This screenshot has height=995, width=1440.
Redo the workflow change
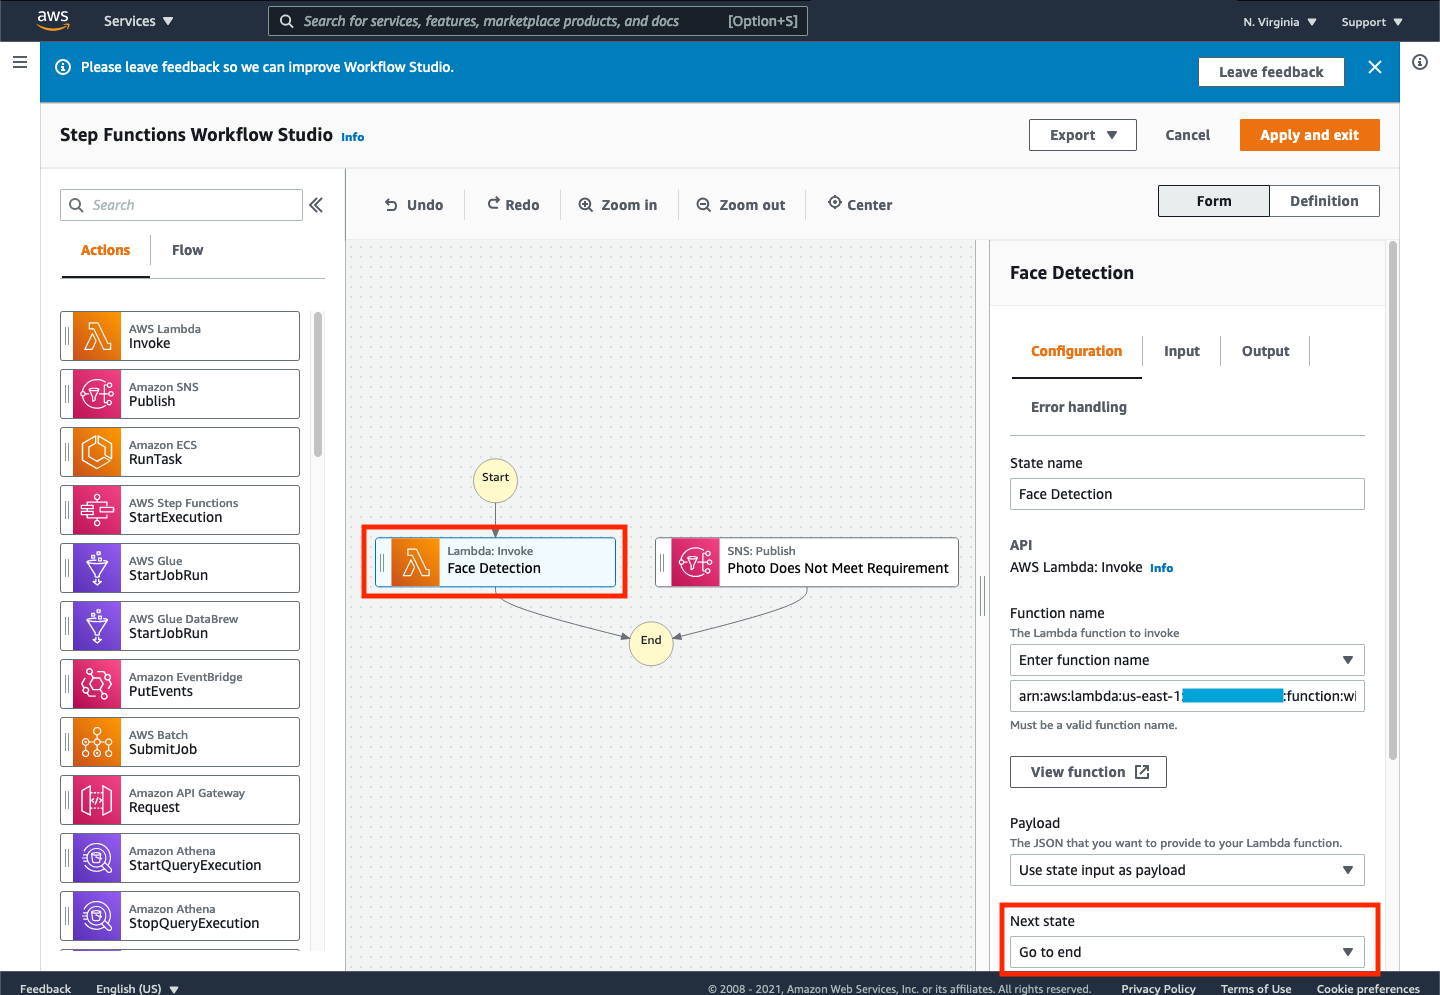tap(513, 205)
